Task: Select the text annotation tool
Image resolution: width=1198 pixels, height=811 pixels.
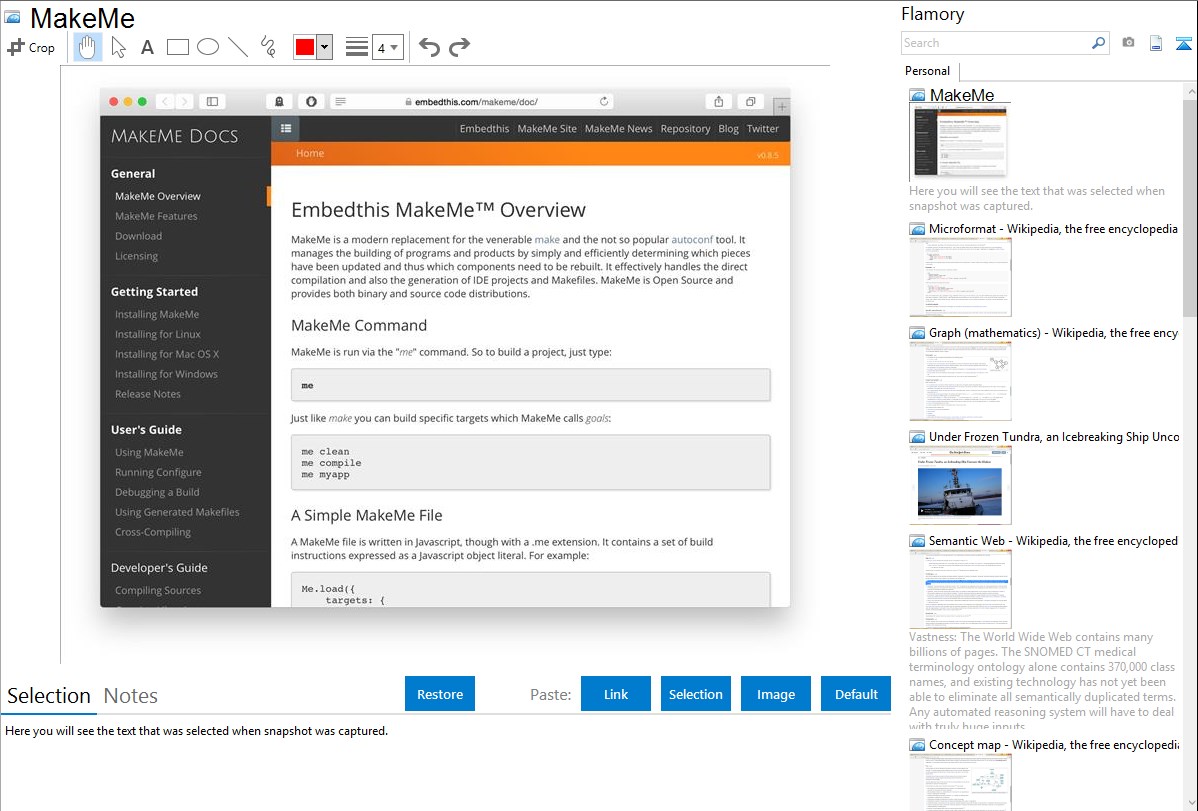Action: 147,47
